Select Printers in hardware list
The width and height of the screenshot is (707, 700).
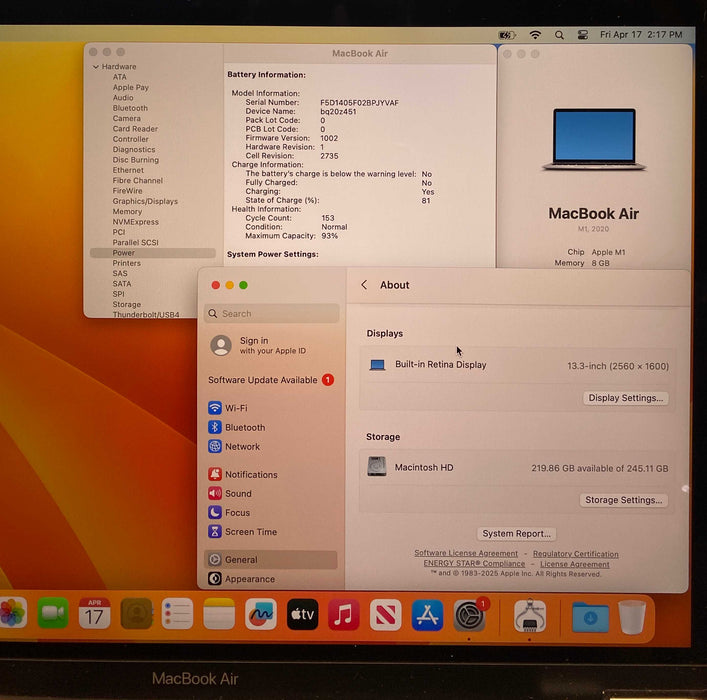point(126,263)
